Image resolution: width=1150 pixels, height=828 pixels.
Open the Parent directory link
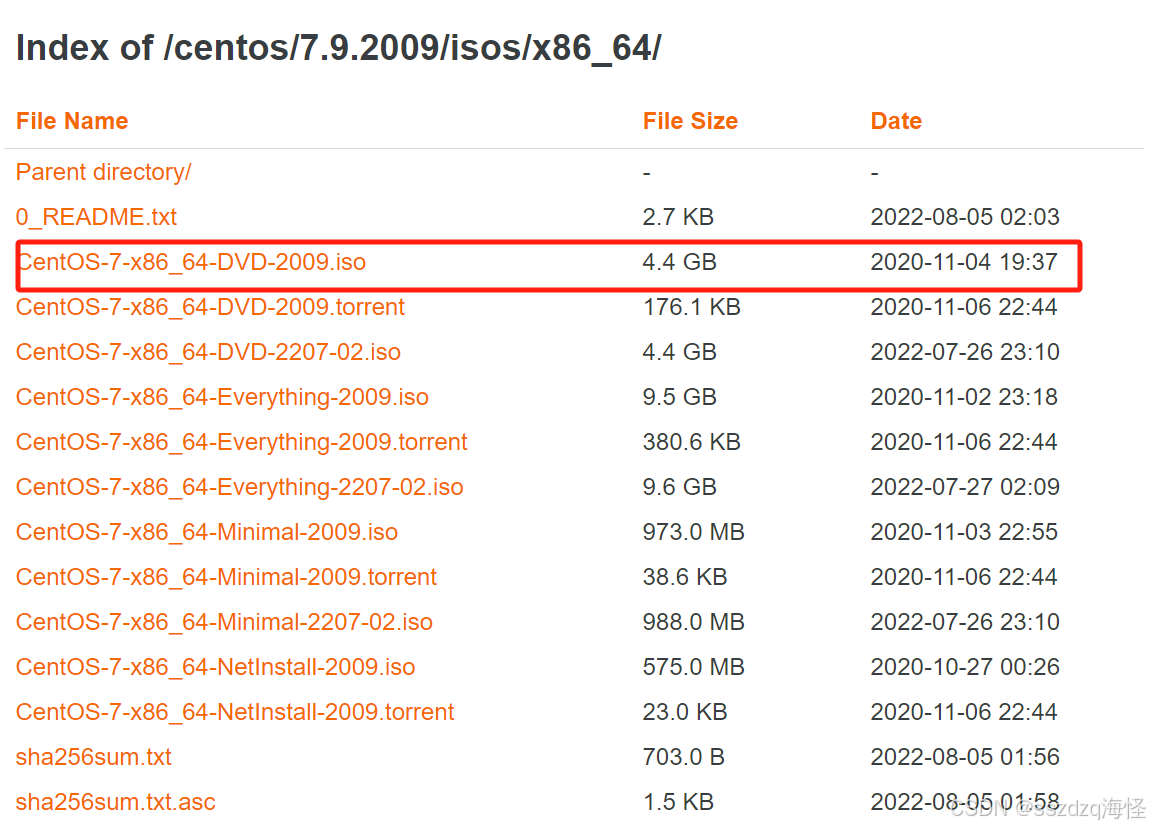[103, 172]
